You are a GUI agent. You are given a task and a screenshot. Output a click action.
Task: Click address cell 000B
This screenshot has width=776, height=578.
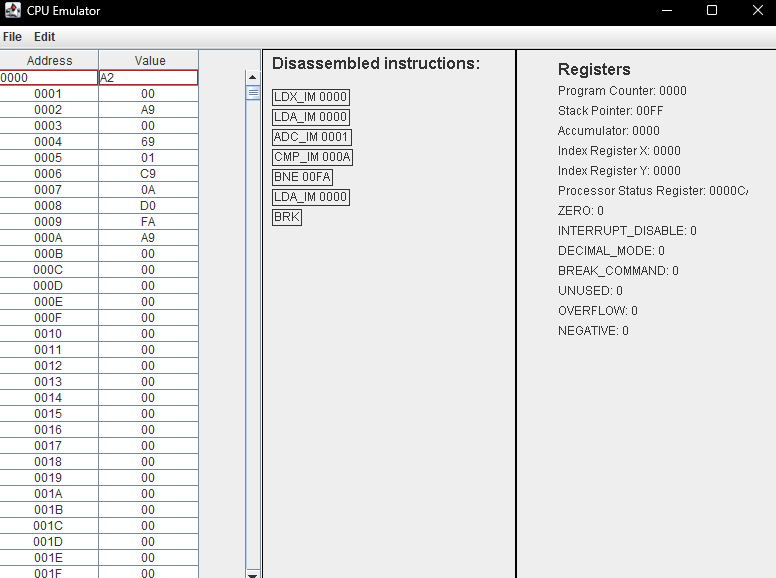point(48,254)
